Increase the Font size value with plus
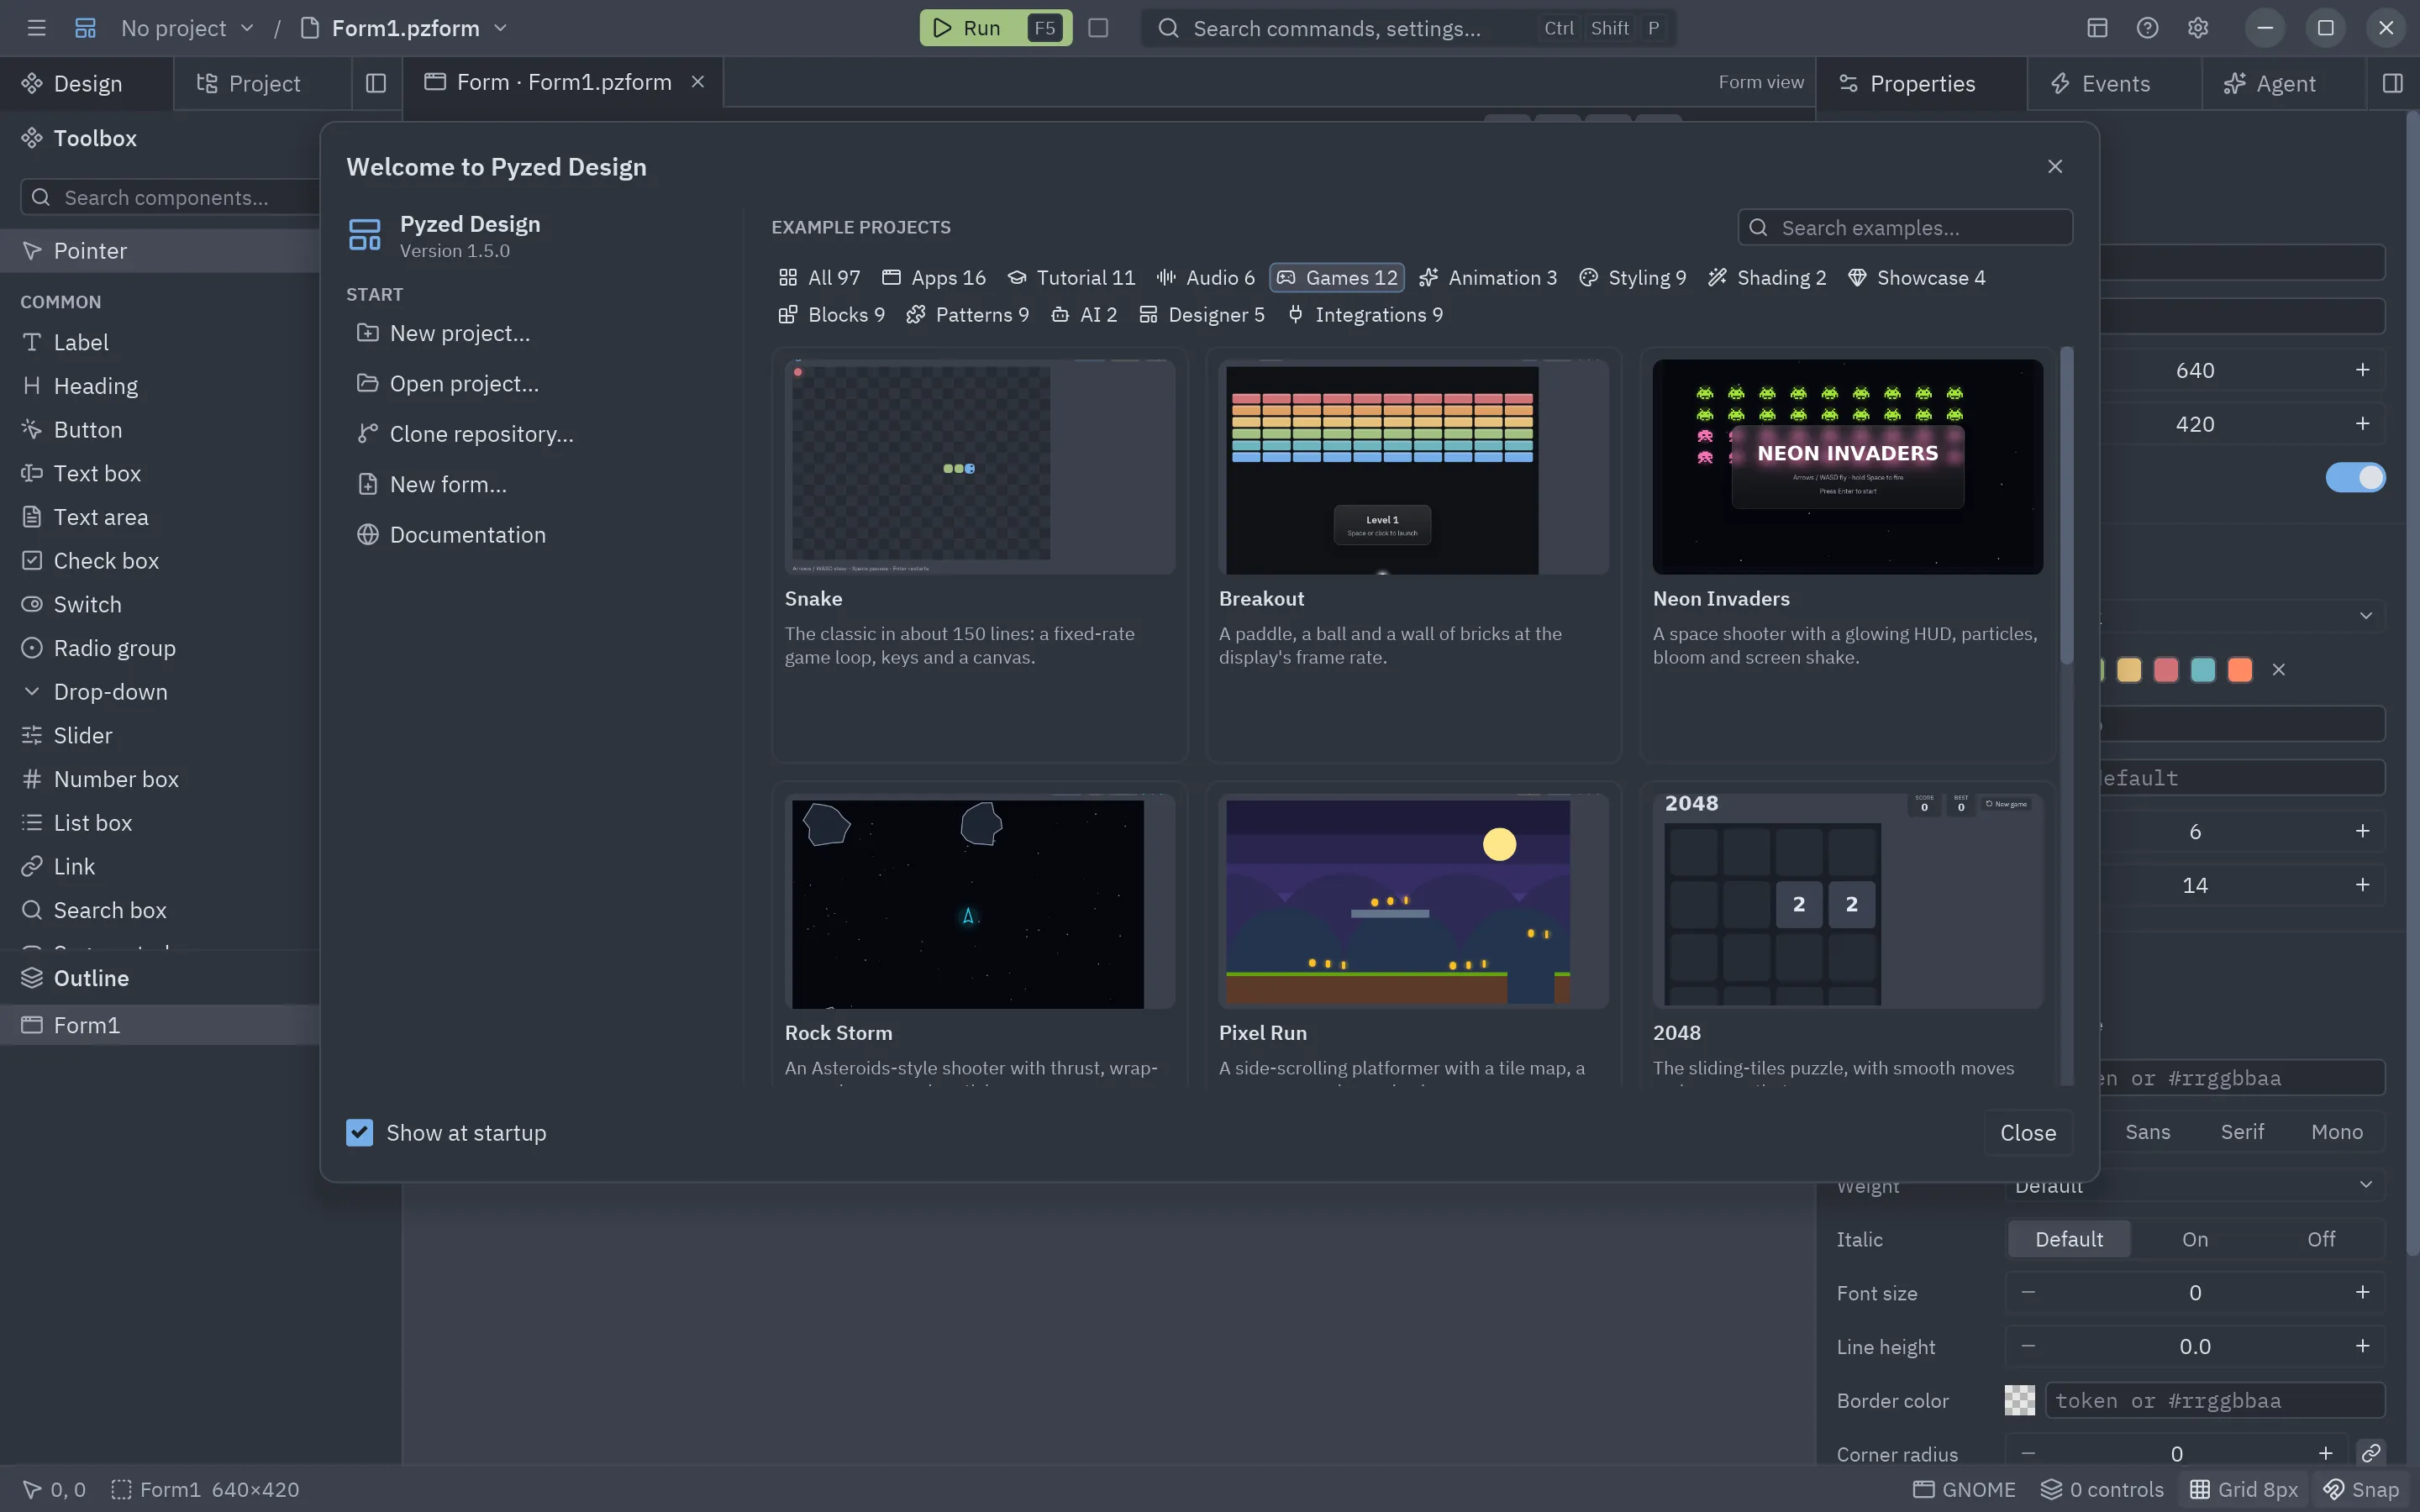2420x1512 pixels. [x=2362, y=1293]
